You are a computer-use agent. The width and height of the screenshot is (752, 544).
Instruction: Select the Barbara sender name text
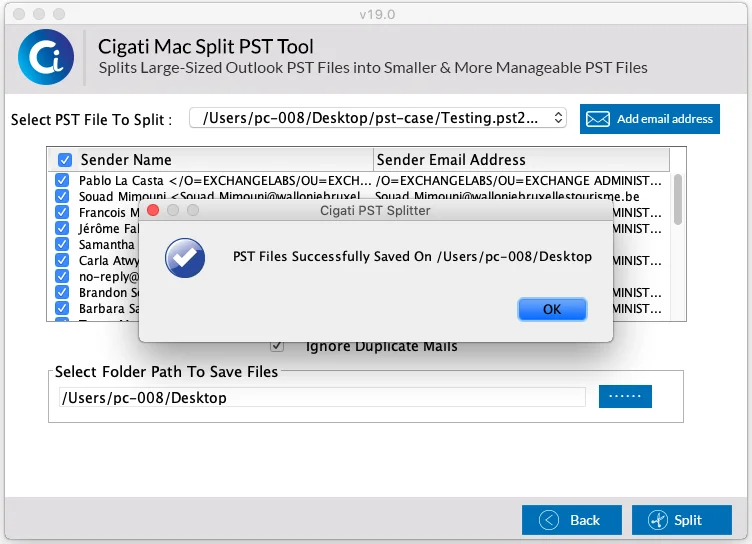[109, 308]
